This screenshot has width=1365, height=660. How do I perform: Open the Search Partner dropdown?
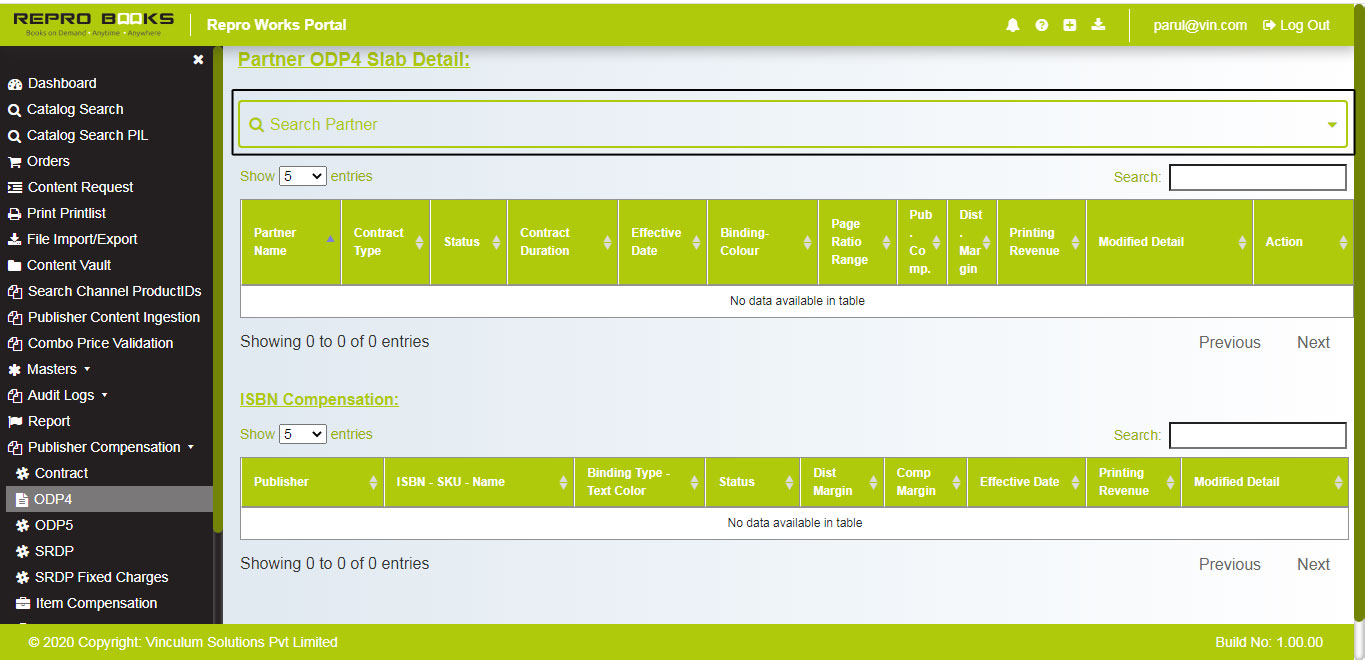792,124
